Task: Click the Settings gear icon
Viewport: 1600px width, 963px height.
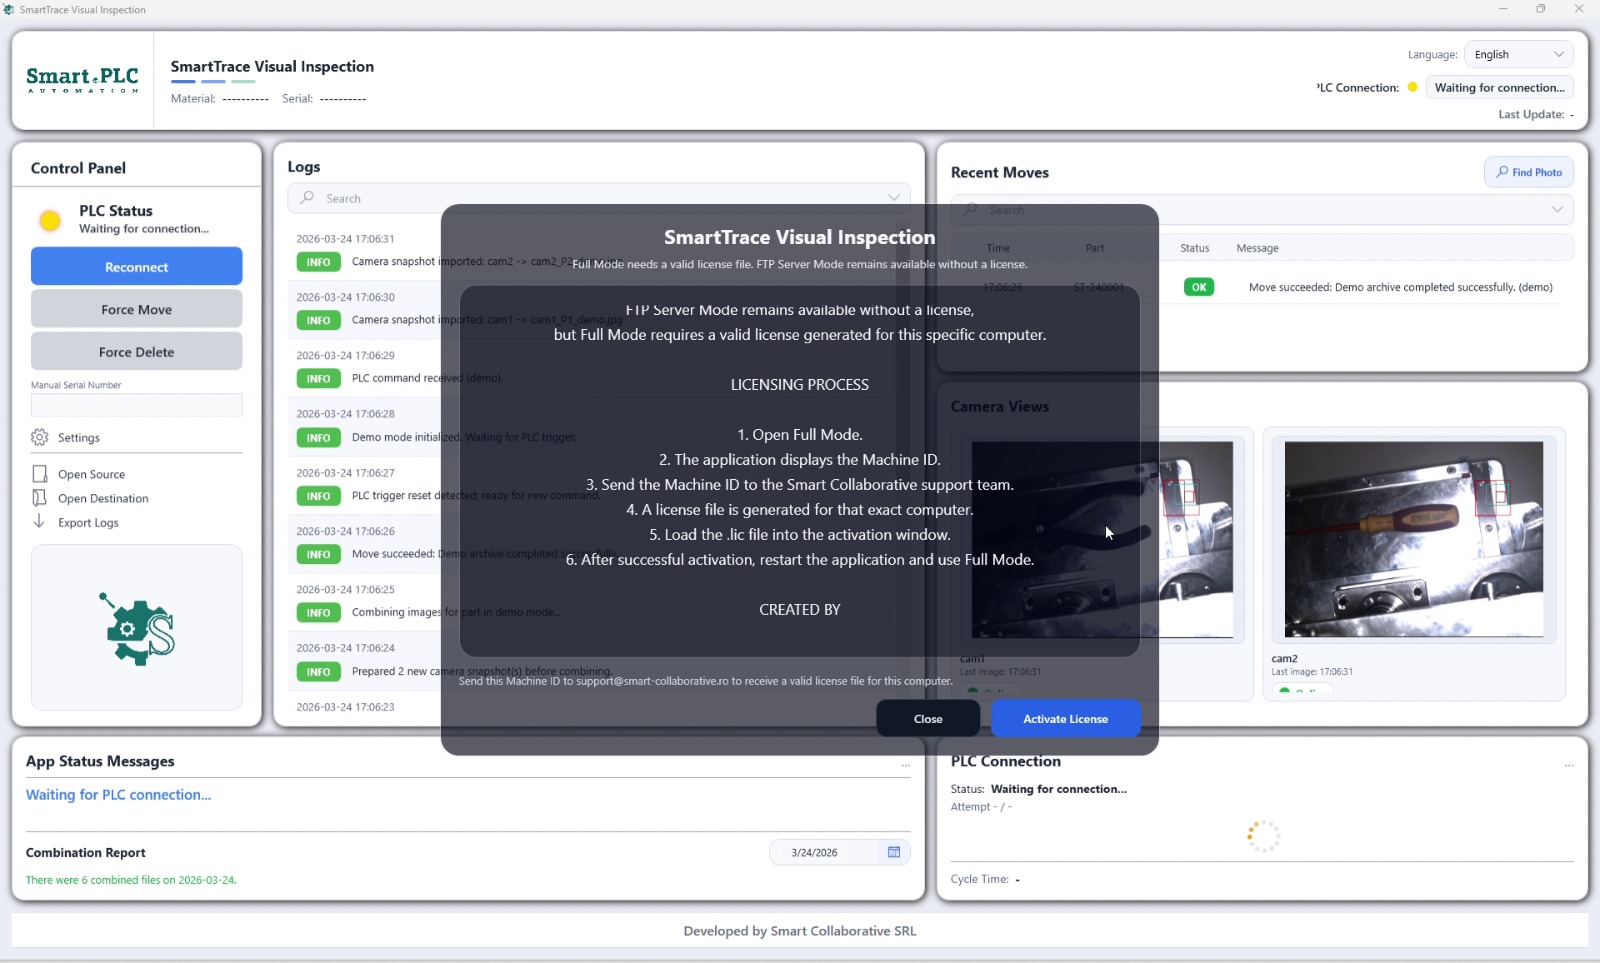Action: 40,437
